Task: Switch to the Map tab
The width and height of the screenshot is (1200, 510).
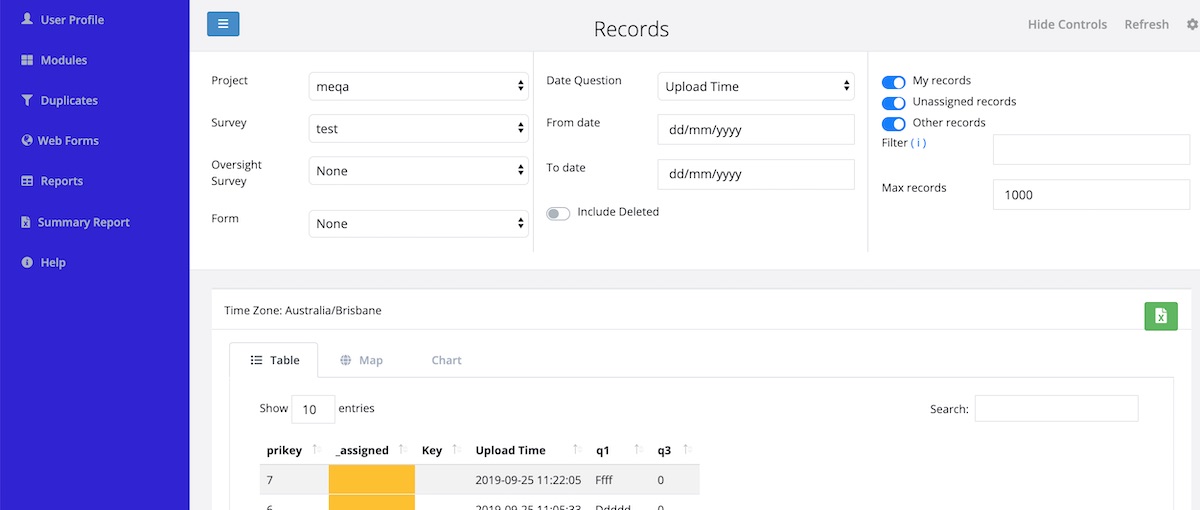Action: [361, 360]
